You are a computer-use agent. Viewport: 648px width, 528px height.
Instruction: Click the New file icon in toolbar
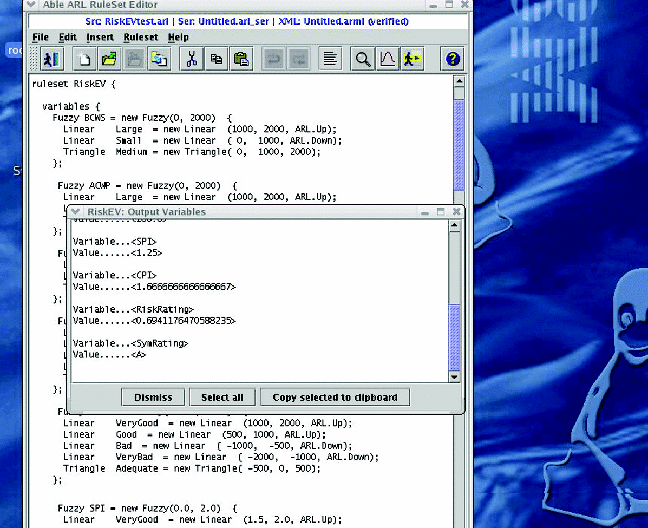pyautogui.click(x=86, y=60)
